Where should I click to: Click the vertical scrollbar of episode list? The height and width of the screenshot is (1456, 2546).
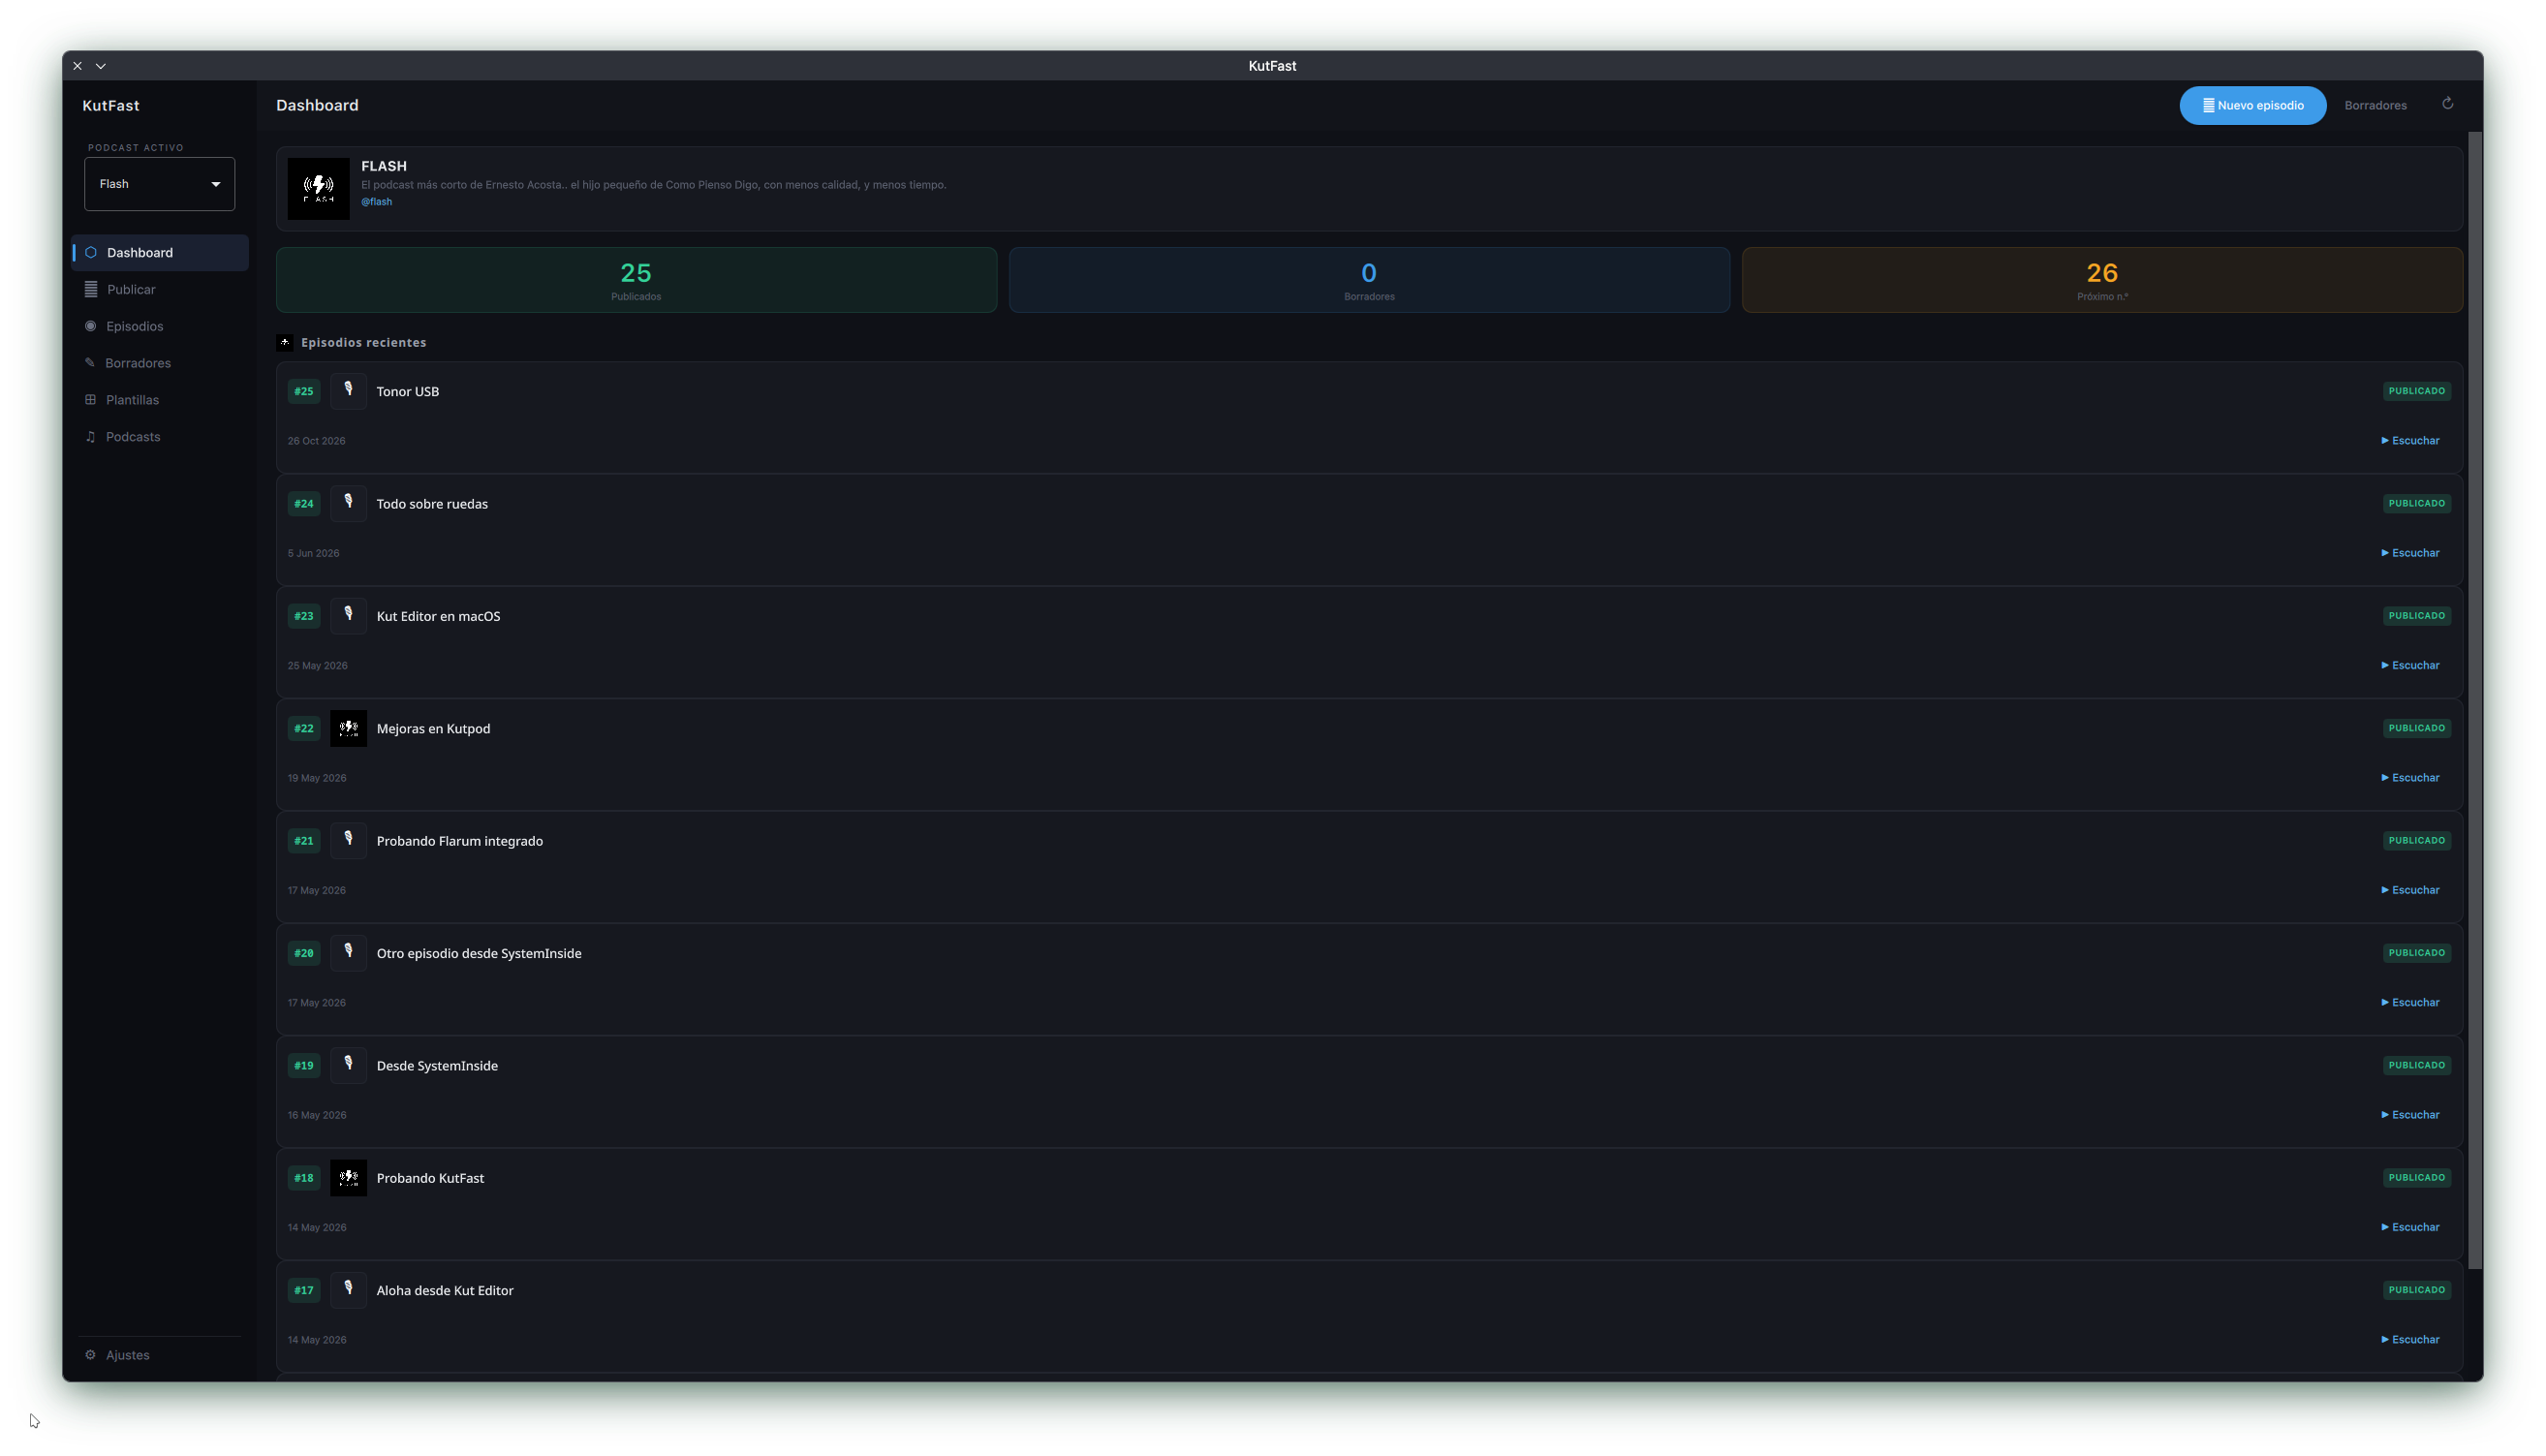(2475, 701)
